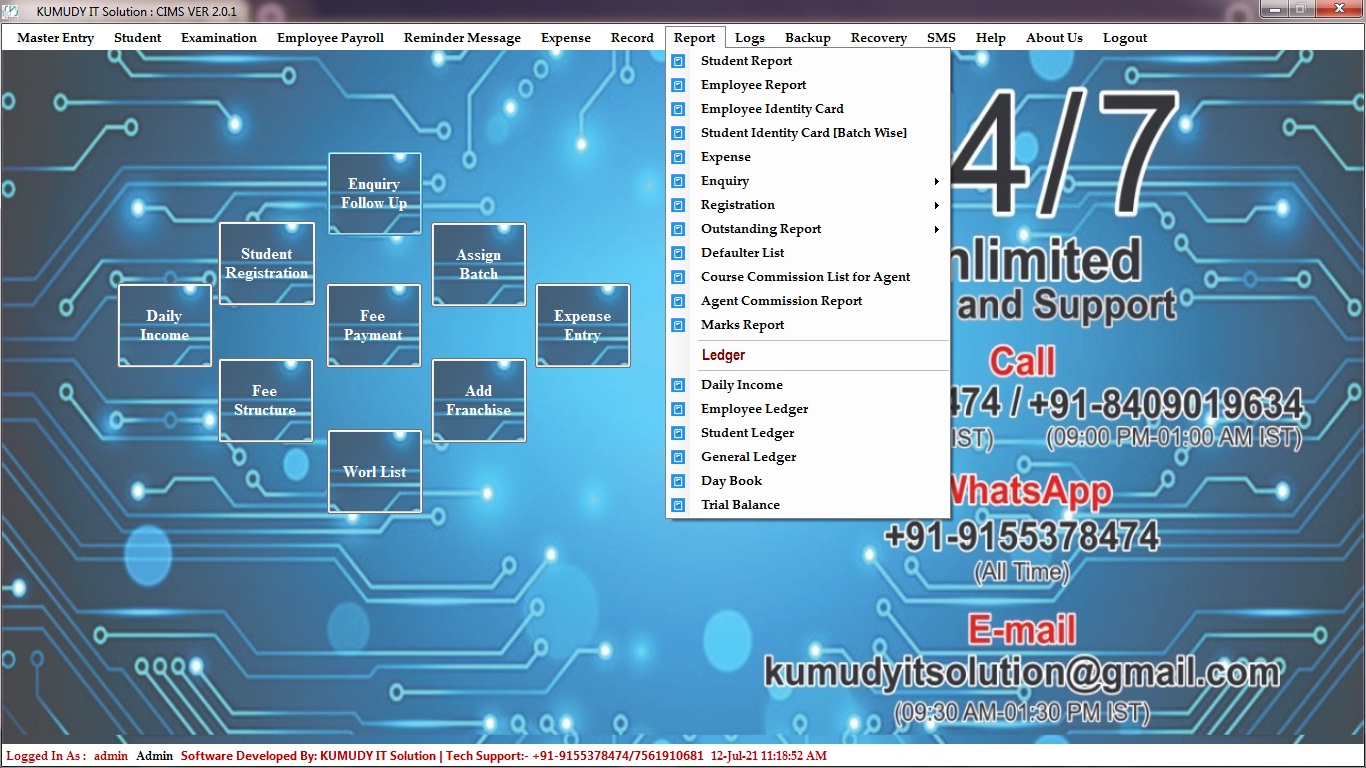Viewport: 1366px width, 768px height.
Task: Click Logout in the menu bar
Action: (x=1125, y=38)
